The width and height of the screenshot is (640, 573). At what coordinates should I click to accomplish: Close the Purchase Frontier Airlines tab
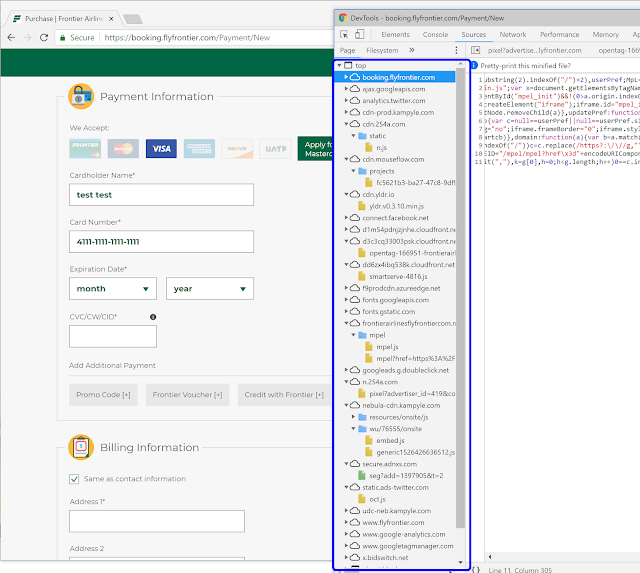click(111, 18)
